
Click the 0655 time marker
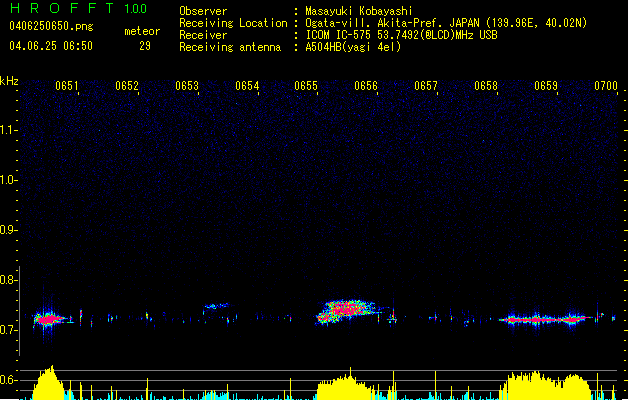tap(306, 86)
